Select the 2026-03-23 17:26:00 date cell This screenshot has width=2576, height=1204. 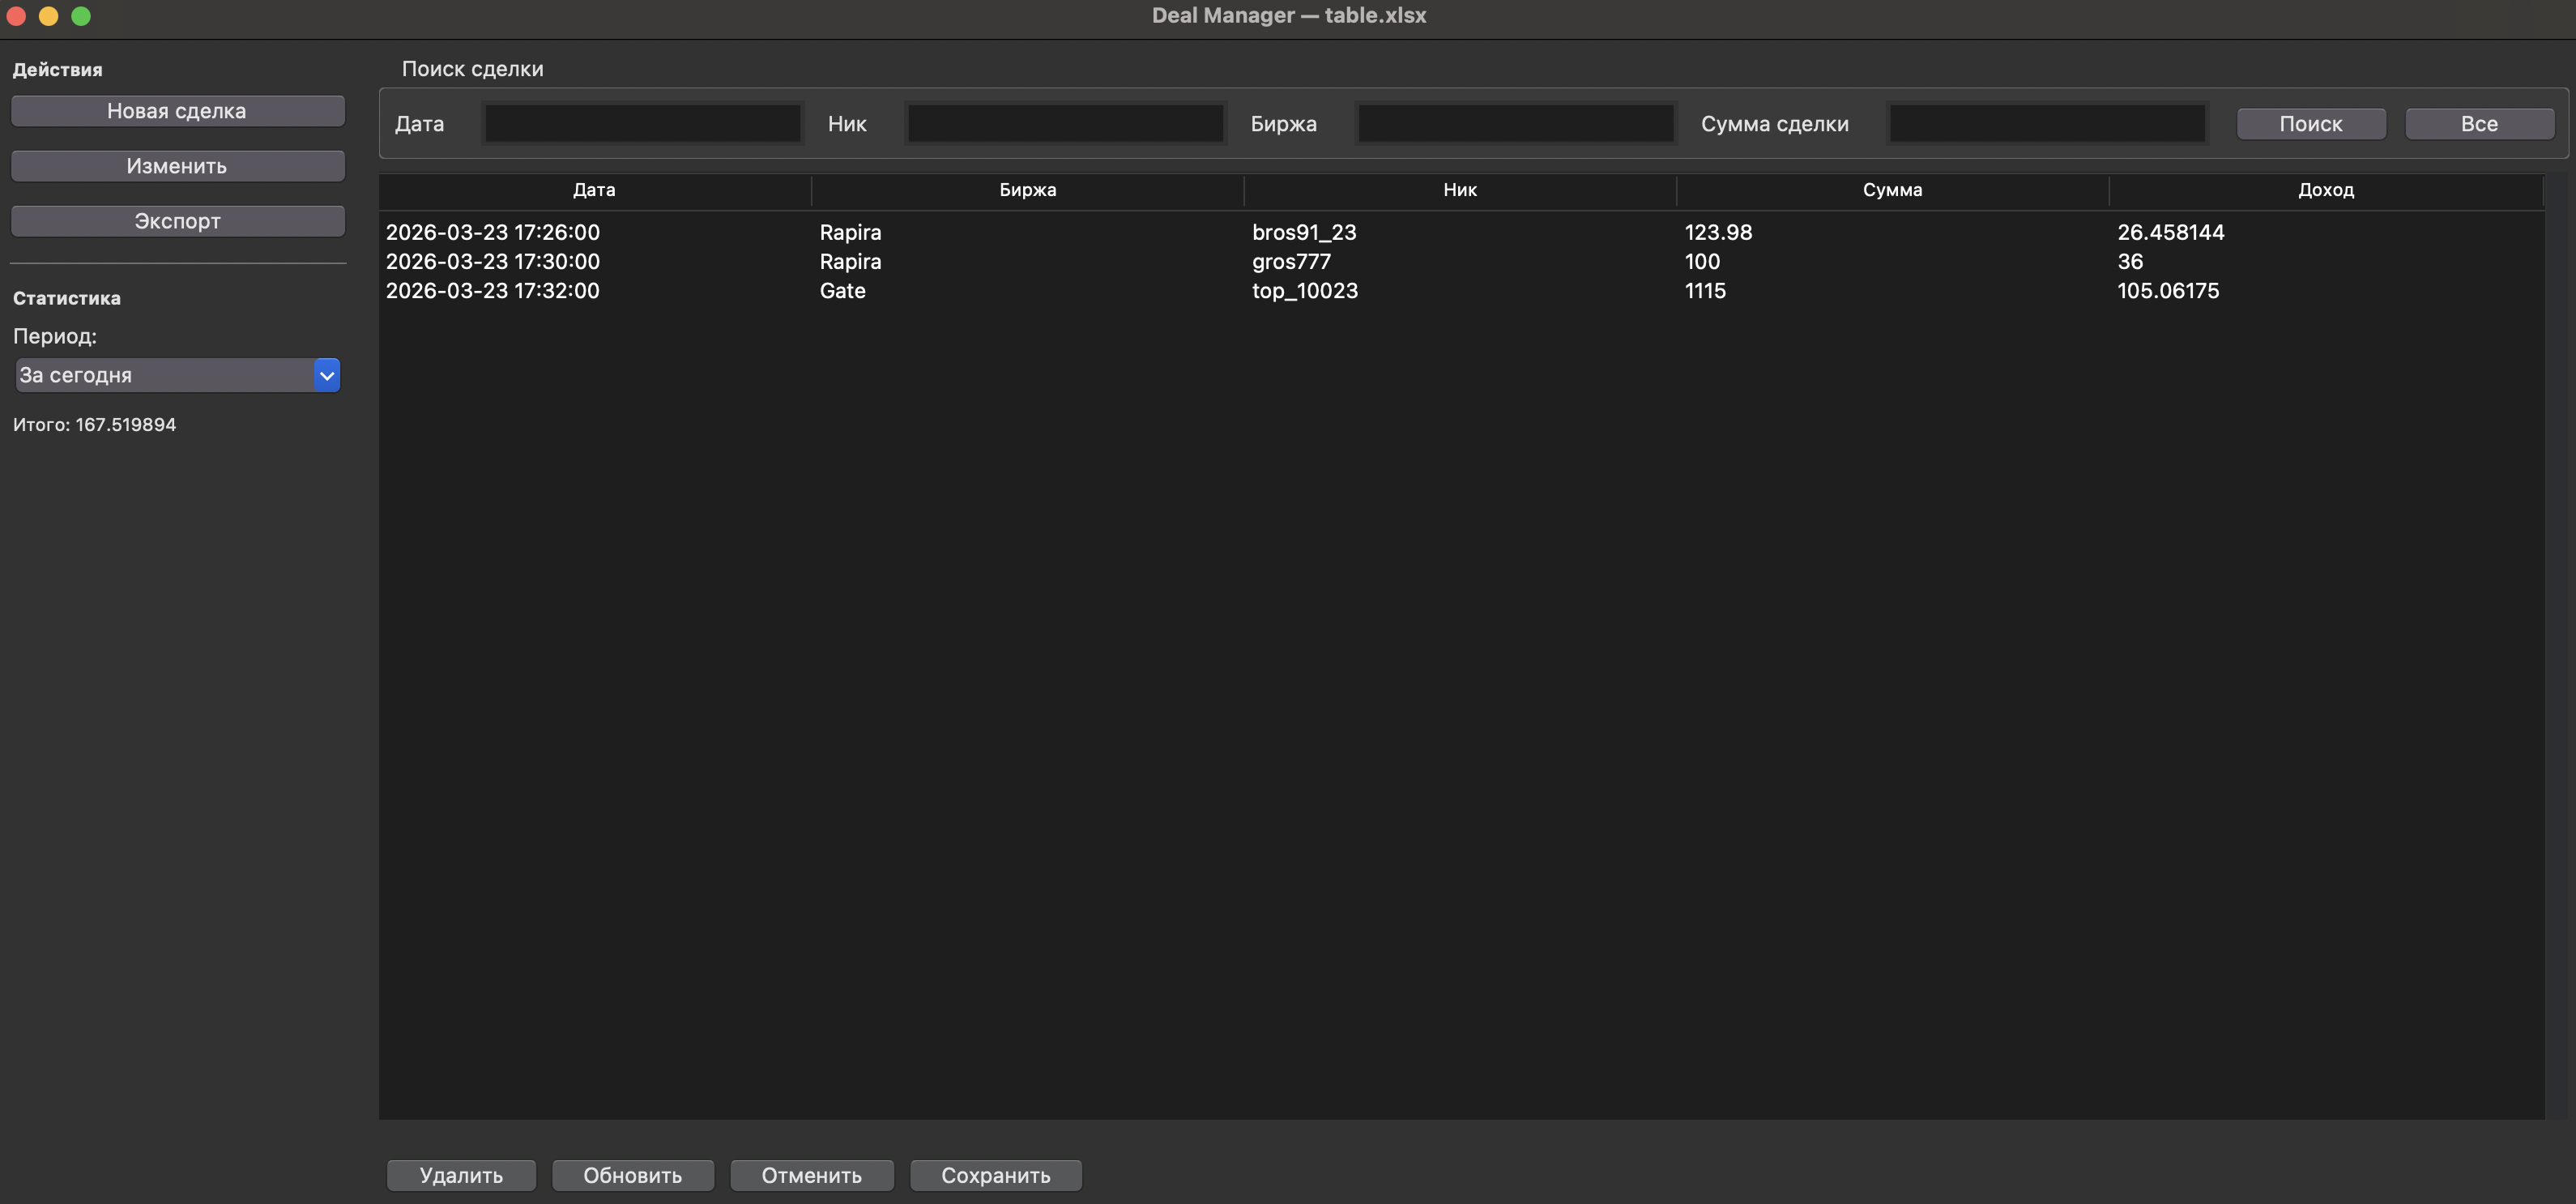pyautogui.click(x=595, y=232)
